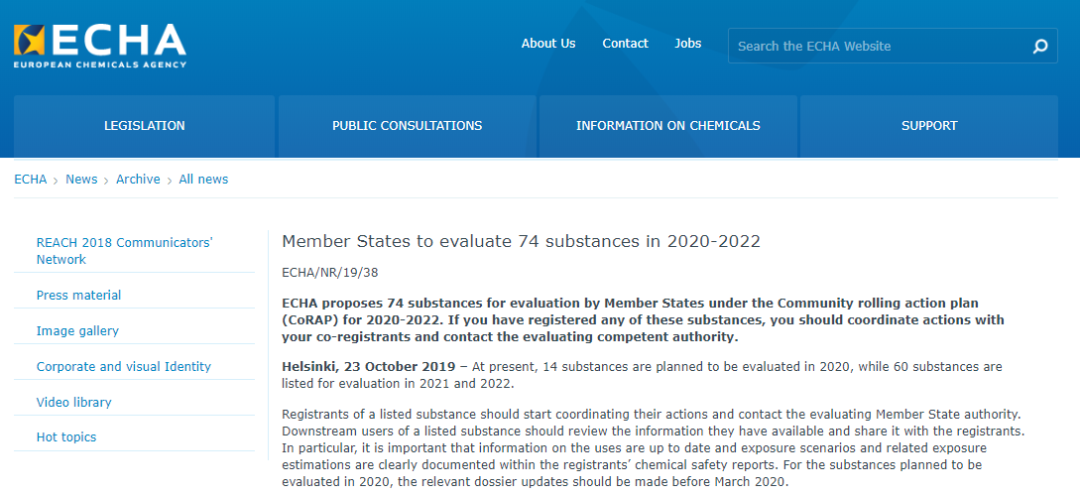Image resolution: width=1080 pixels, height=495 pixels.
Task: Click the search magnifier icon
Action: (x=1040, y=46)
